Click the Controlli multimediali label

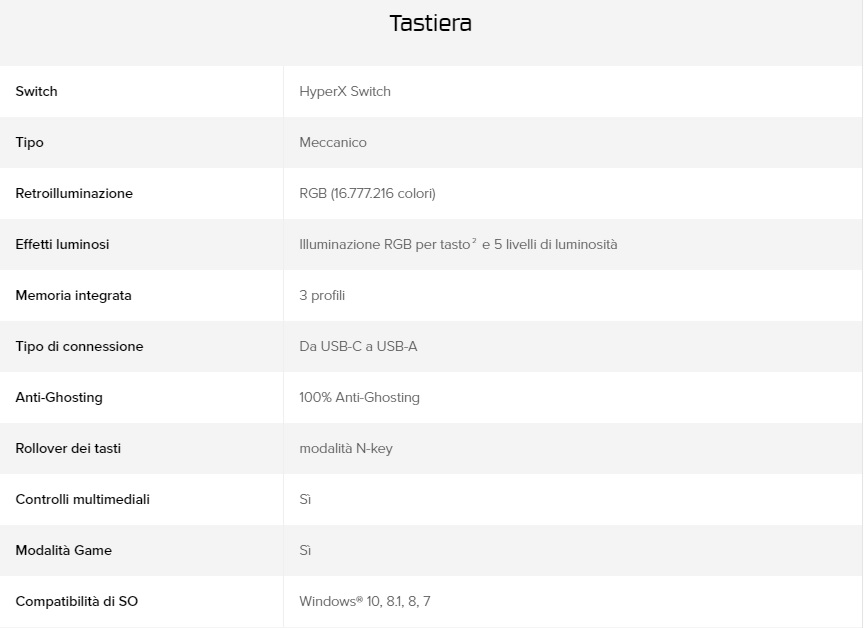click(x=83, y=500)
